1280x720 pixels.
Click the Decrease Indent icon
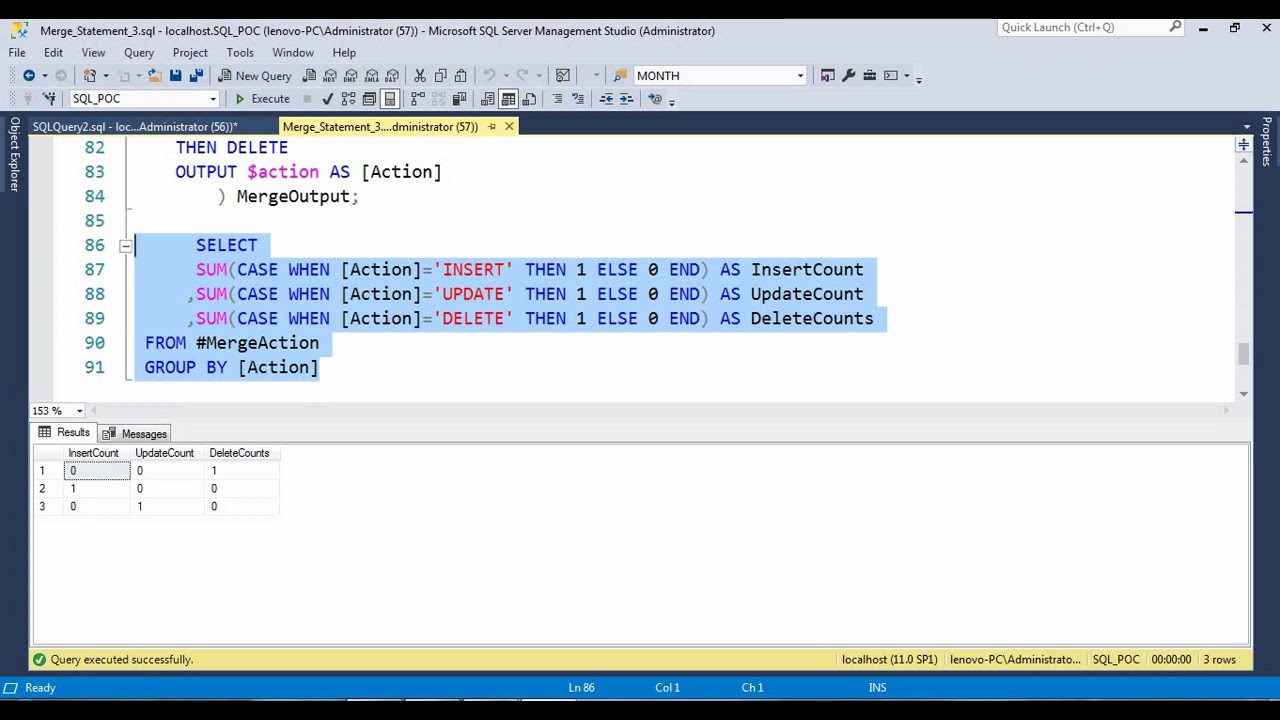(x=606, y=99)
